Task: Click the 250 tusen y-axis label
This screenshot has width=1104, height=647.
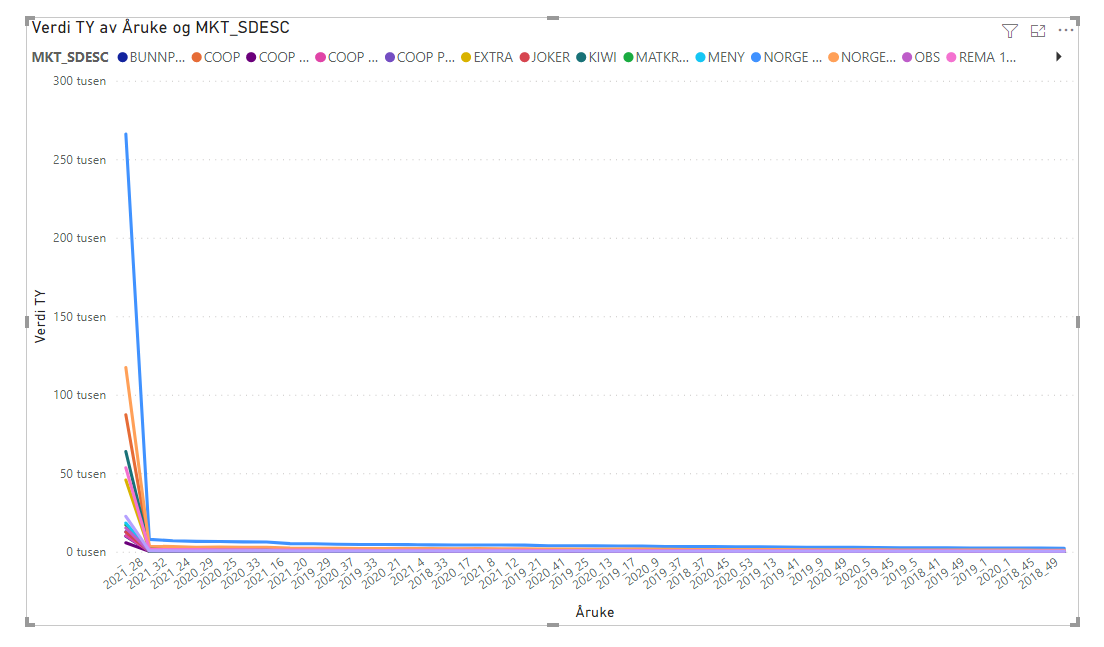Action: click(x=80, y=160)
